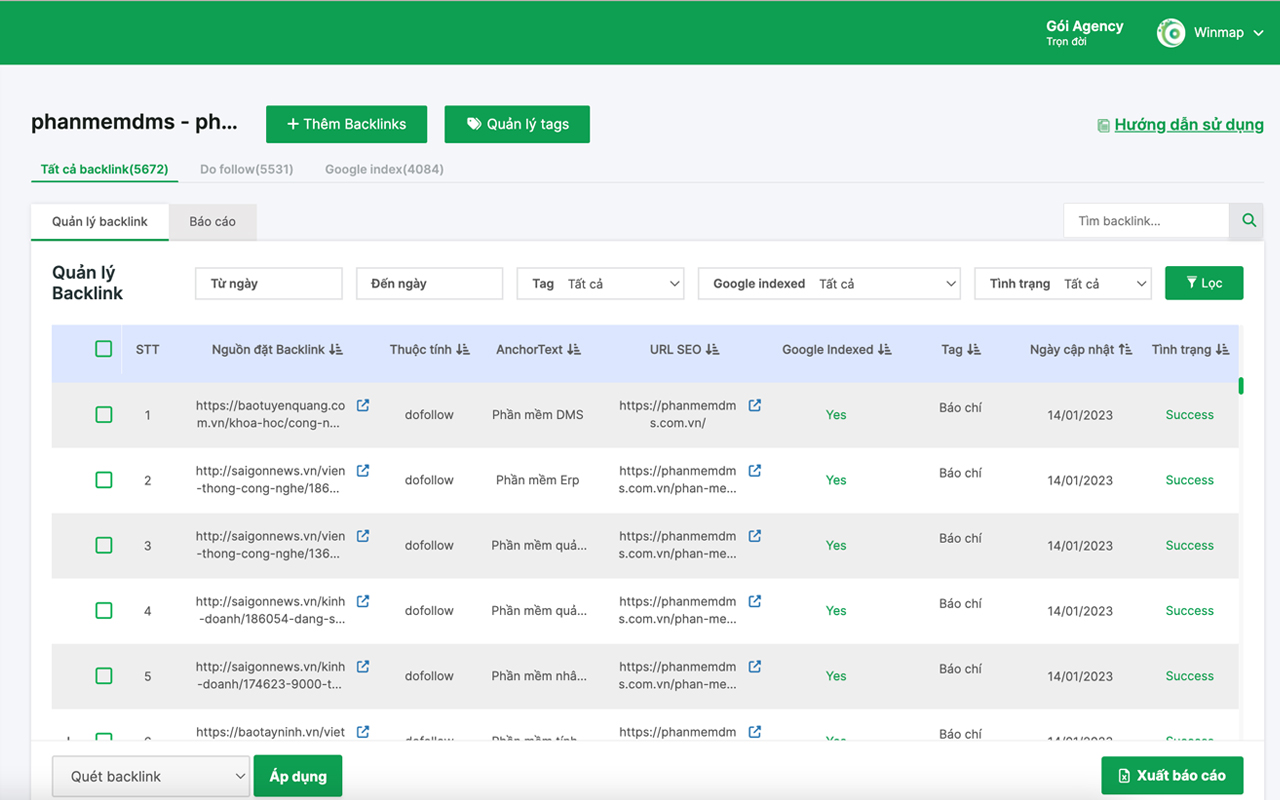The height and width of the screenshot is (800, 1280).
Task: Click the Thêm Backlinks button
Action: [x=346, y=124]
